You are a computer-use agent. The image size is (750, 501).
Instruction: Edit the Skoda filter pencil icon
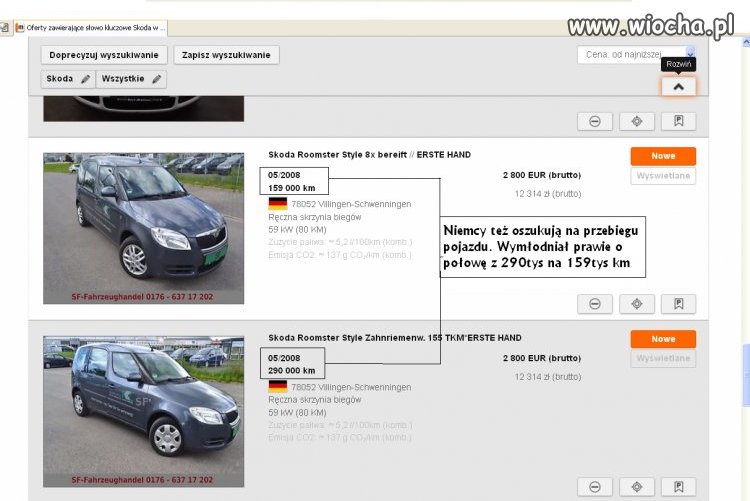(x=85, y=79)
